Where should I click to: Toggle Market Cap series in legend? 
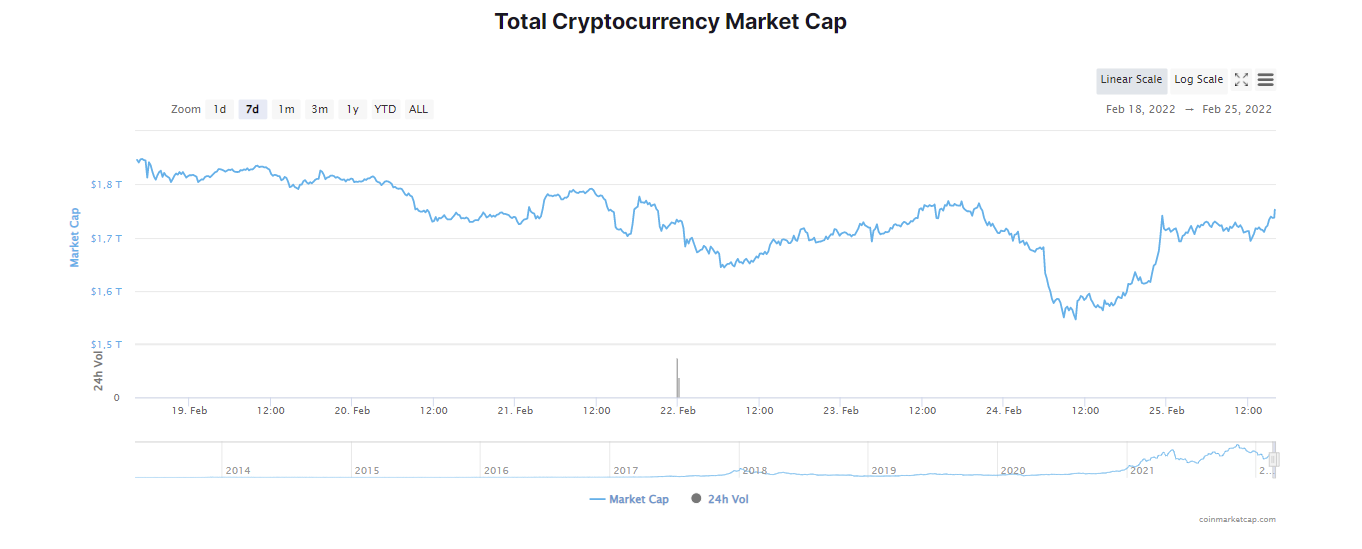[629, 499]
